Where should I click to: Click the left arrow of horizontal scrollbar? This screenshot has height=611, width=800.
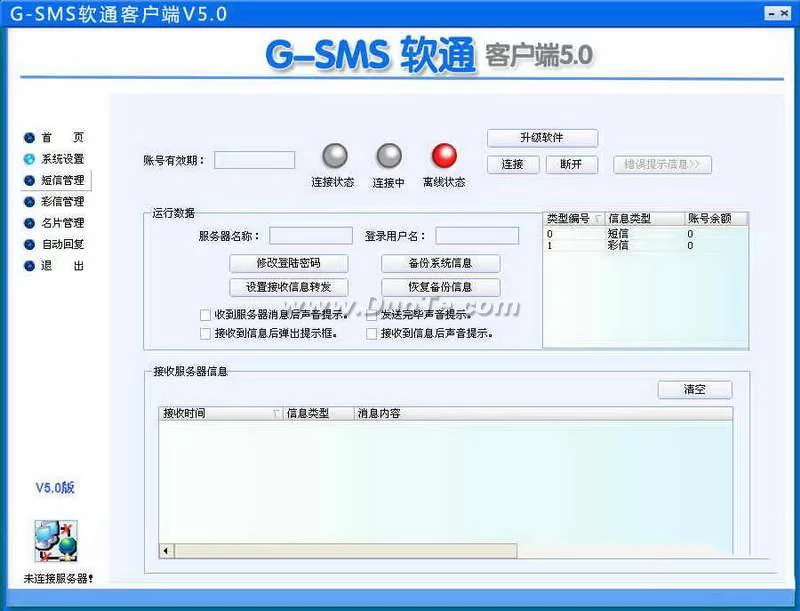166,551
